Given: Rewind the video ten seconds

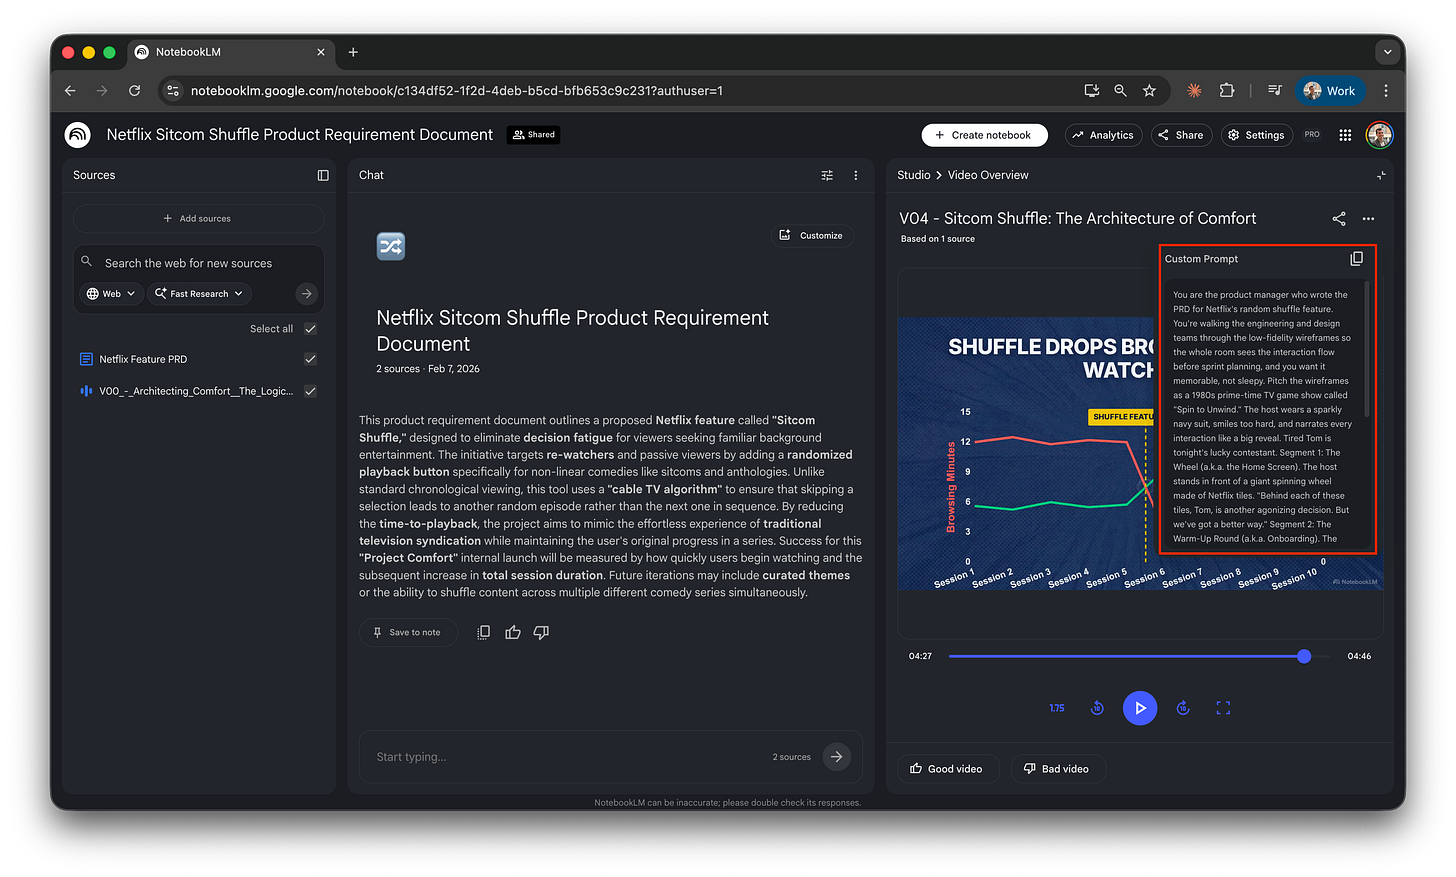Looking at the screenshot, I should (x=1097, y=708).
